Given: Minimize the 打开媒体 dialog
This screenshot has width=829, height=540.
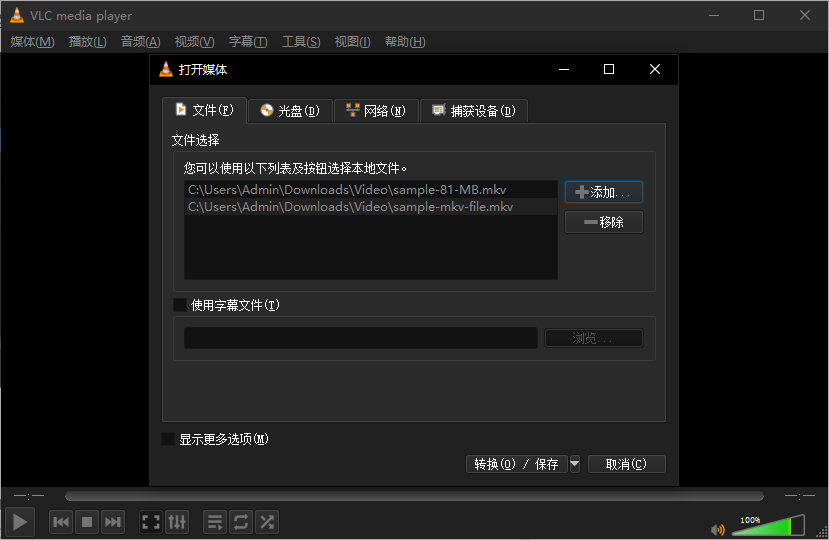Looking at the screenshot, I should point(564,69).
